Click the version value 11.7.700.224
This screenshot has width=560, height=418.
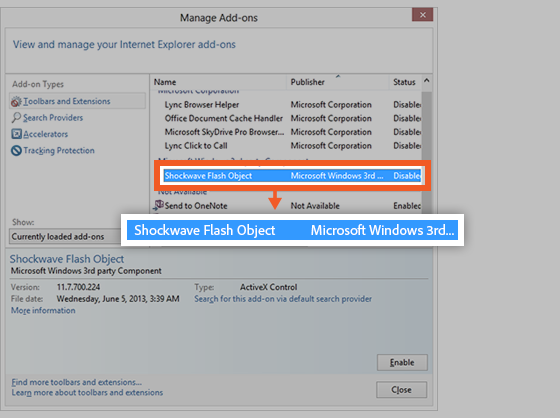(78, 287)
